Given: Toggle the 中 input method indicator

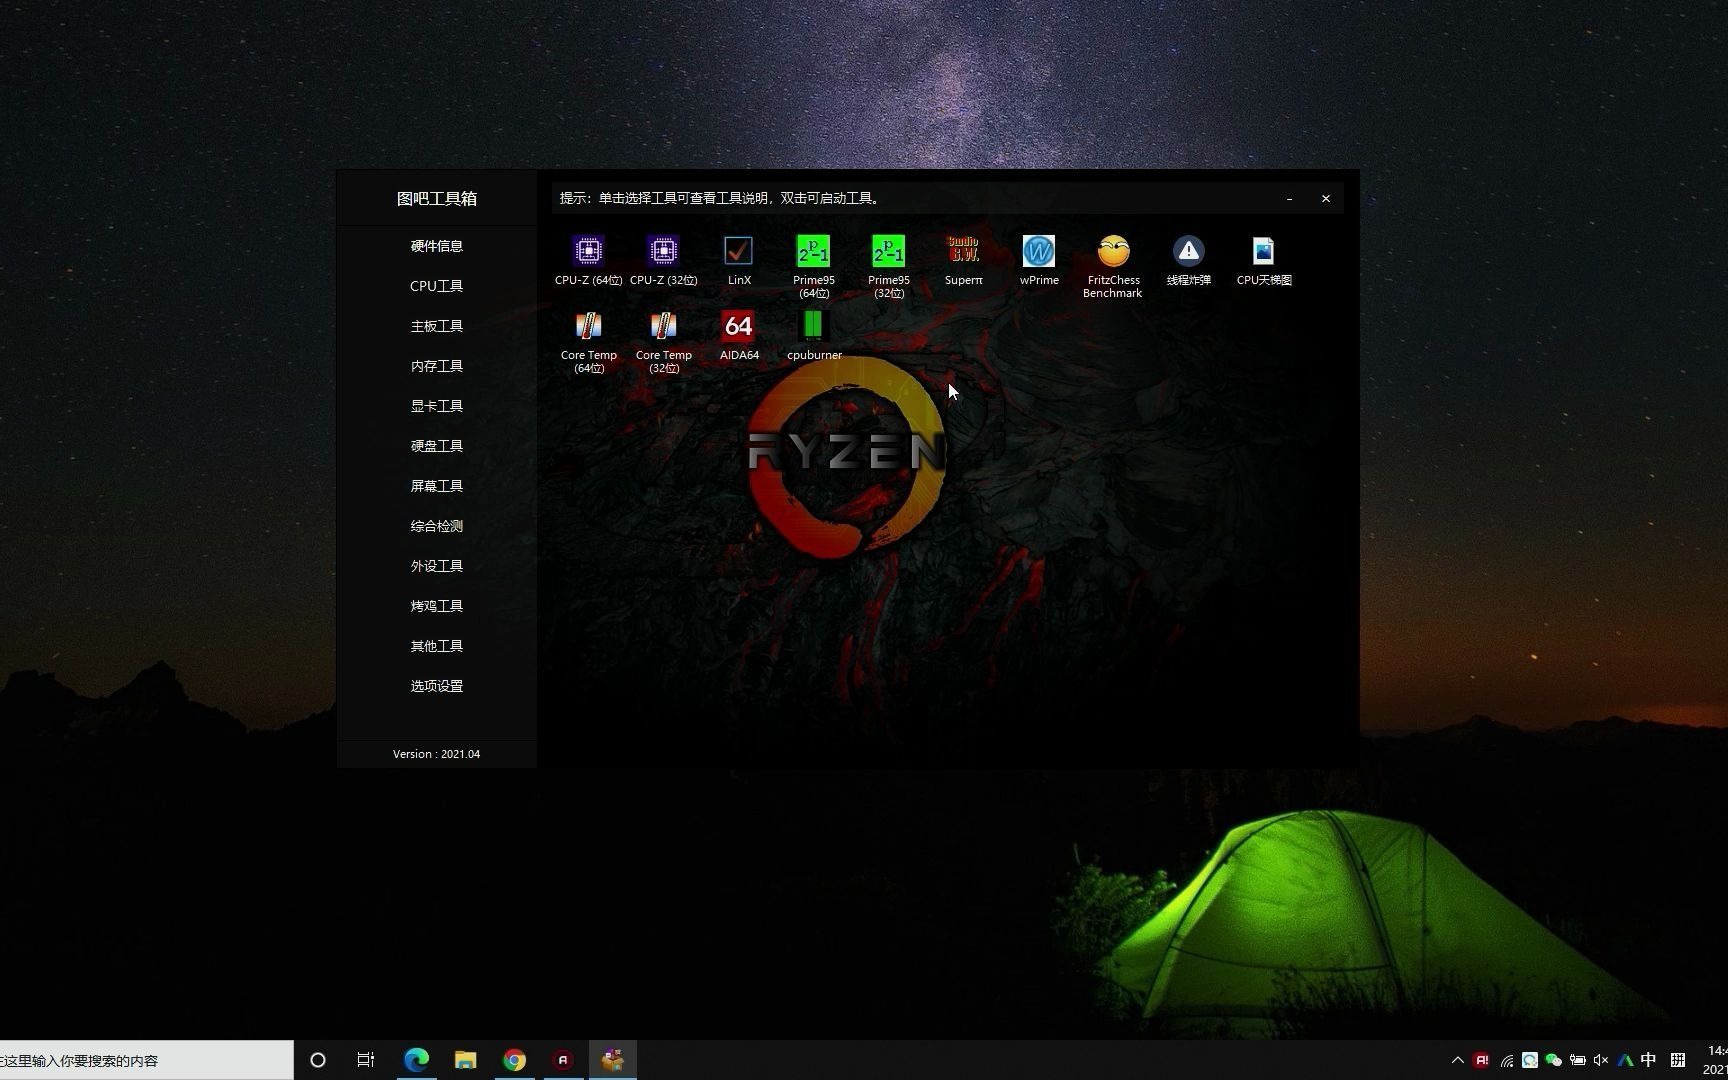Looking at the screenshot, I should point(1649,1060).
